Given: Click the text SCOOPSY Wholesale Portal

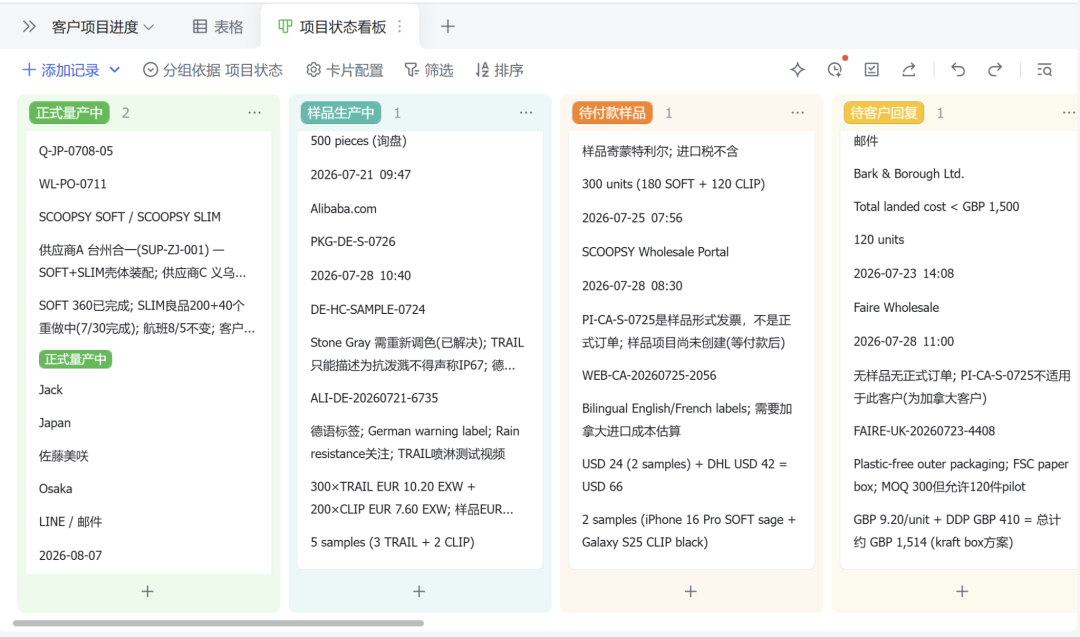Looking at the screenshot, I should [655, 252].
